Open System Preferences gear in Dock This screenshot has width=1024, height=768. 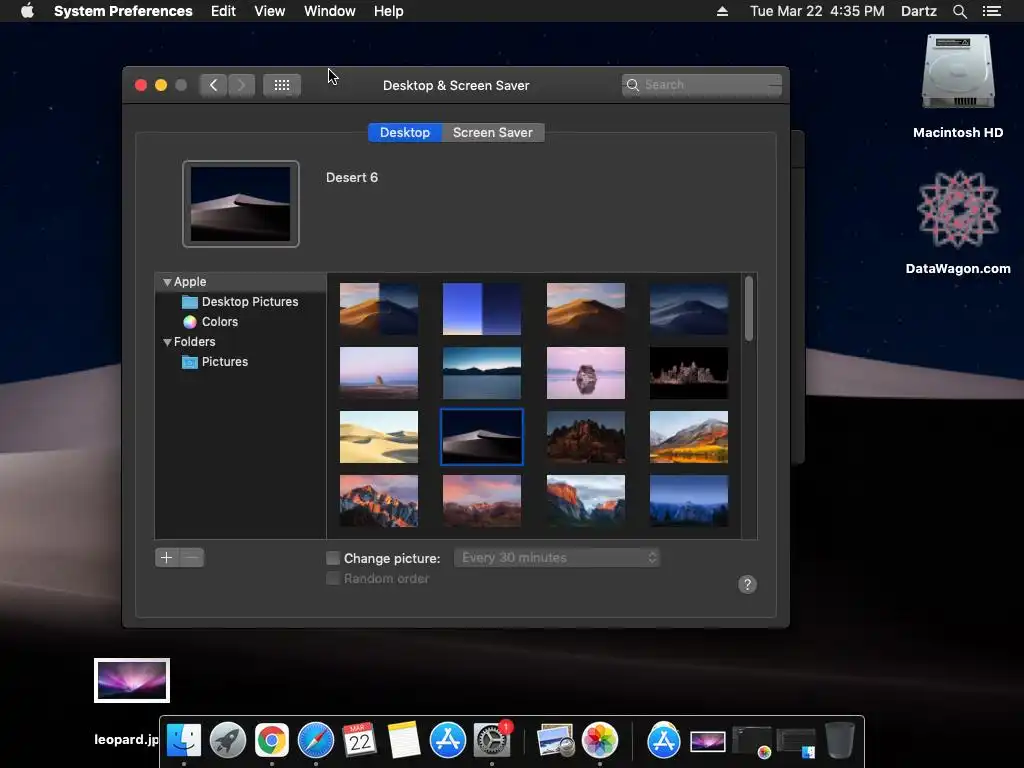point(492,740)
